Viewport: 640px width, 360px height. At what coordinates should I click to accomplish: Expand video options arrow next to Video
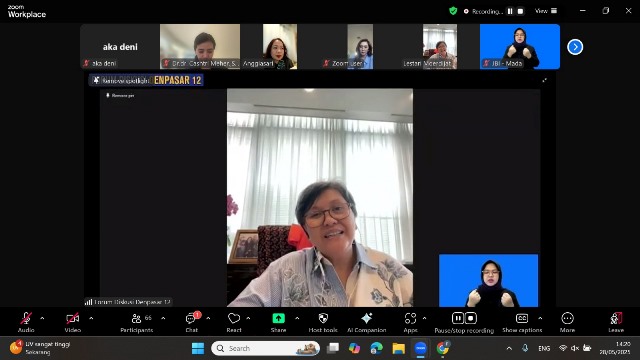pos(91,318)
